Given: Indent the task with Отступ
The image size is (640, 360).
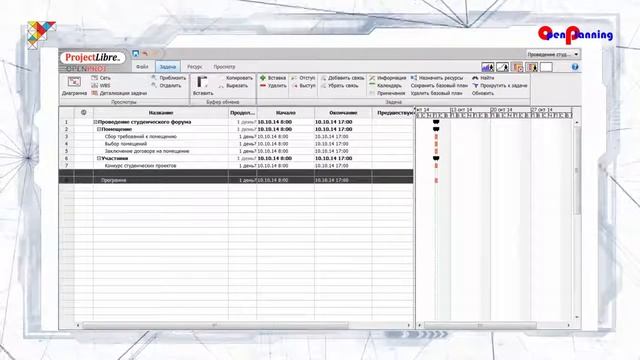Looking at the screenshot, I should (303, 78).
